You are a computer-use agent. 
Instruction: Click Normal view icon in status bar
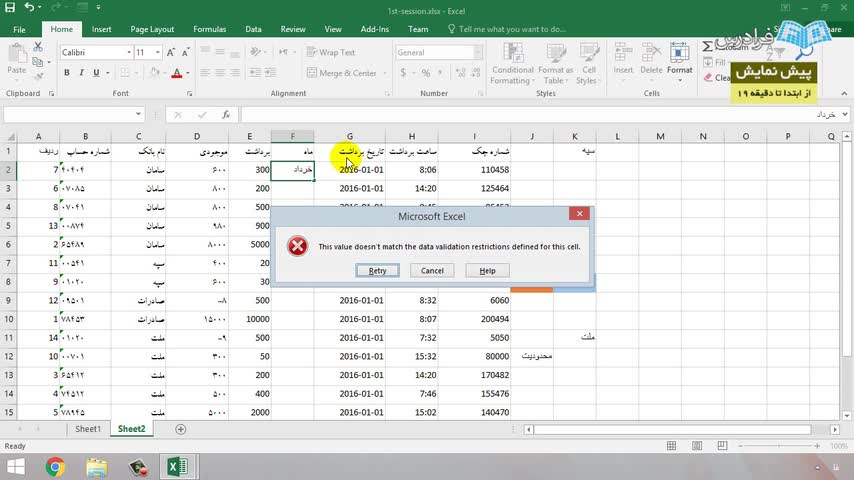(671, 446)
